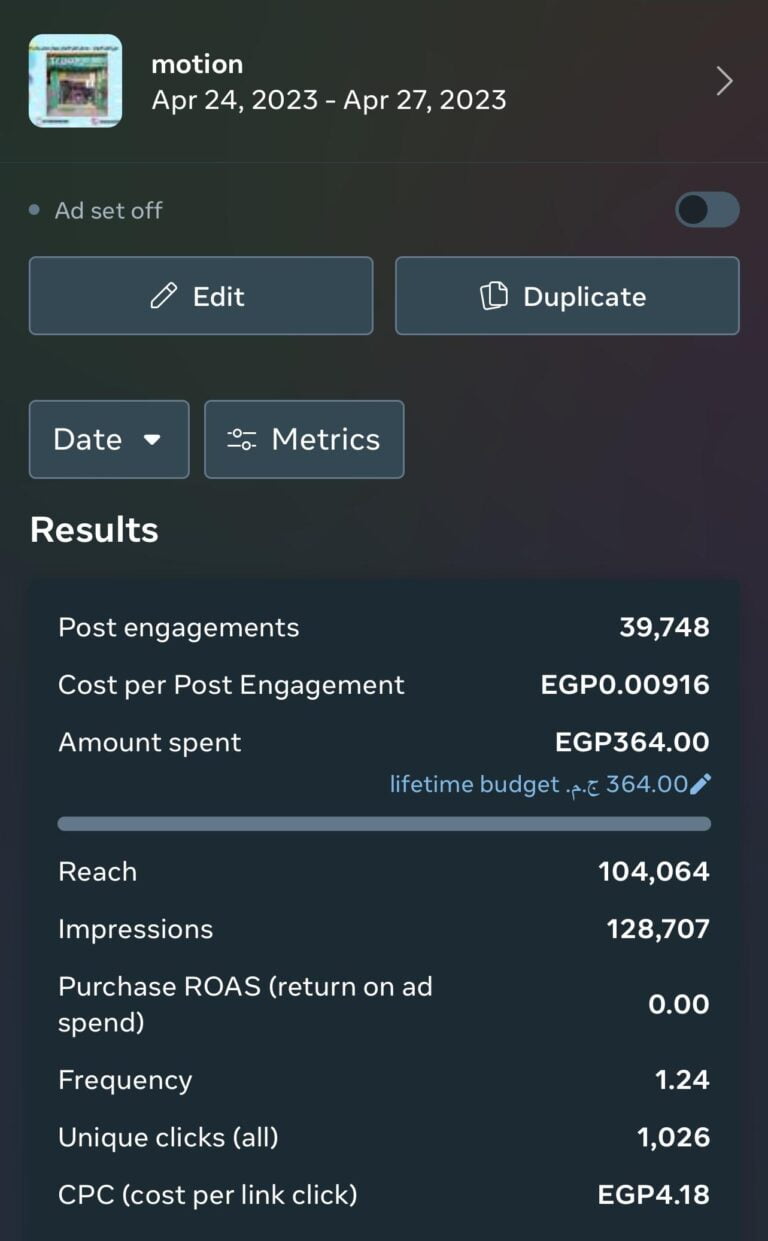
Task: Select the Reach metric value 104,064
Action: (x=653, y=872)
